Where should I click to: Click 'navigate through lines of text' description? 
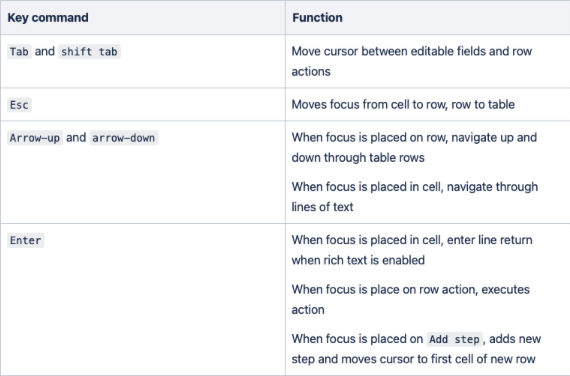pos(414,197)
